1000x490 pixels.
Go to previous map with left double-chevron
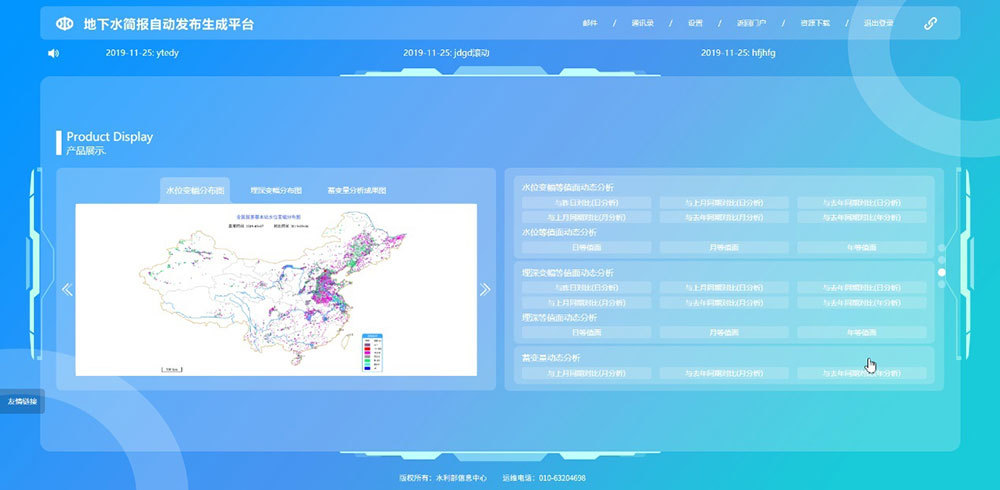click(67, 290)
